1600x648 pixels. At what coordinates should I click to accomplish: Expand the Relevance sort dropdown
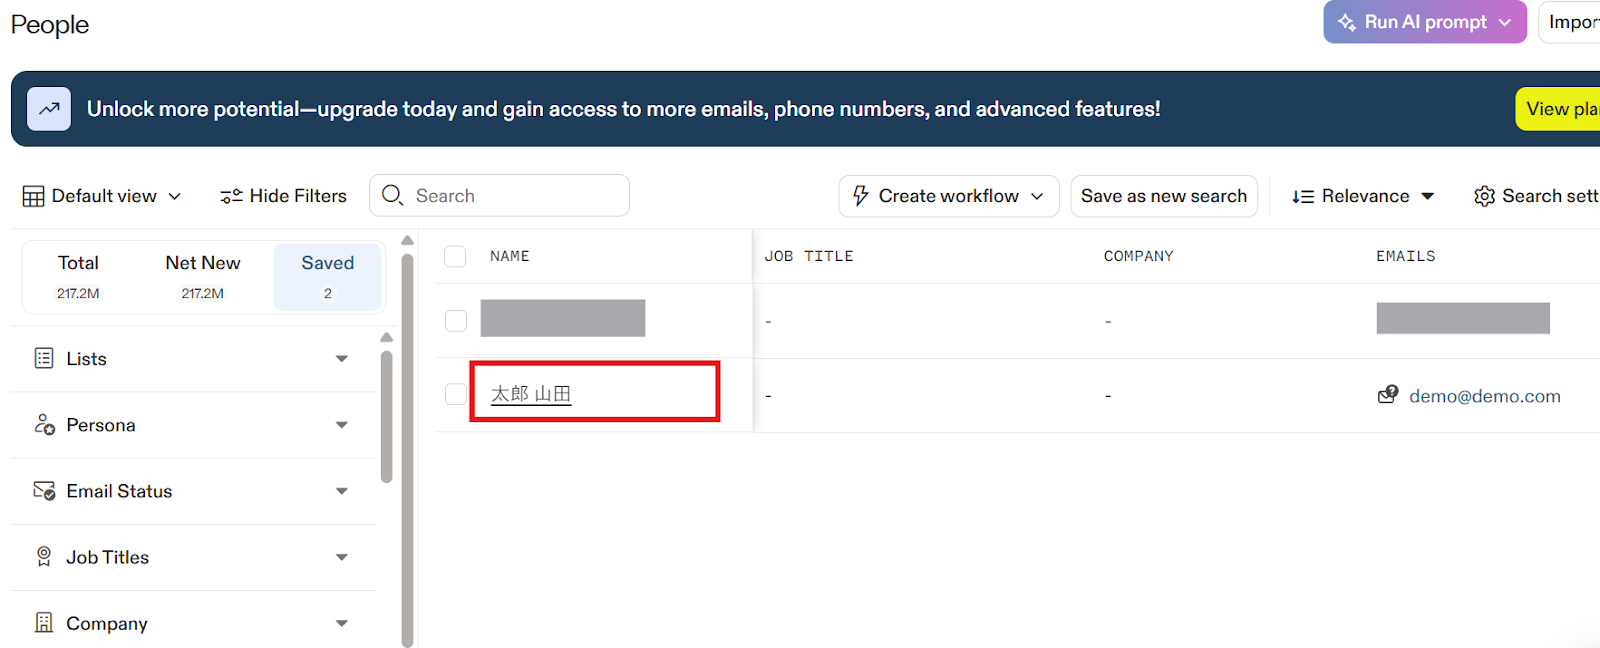point(1363,196)
